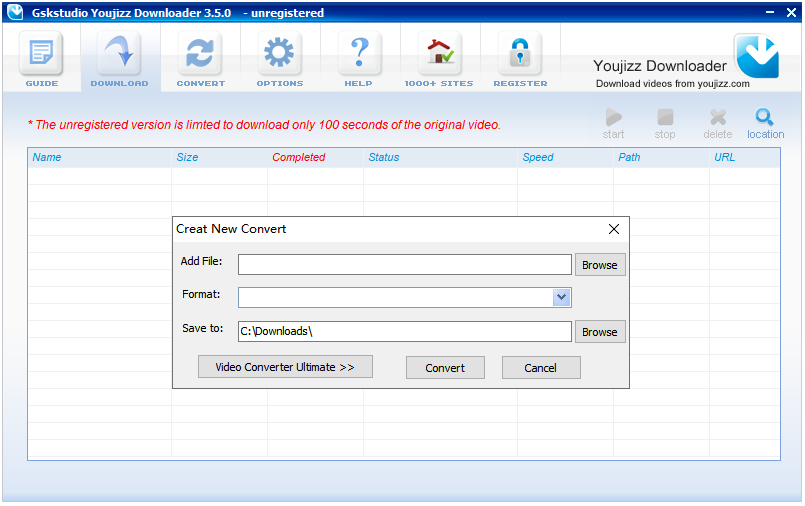Click the app icon in title bar
The width and height of the screenshot is (805, 506).
(x=15, y=12)
